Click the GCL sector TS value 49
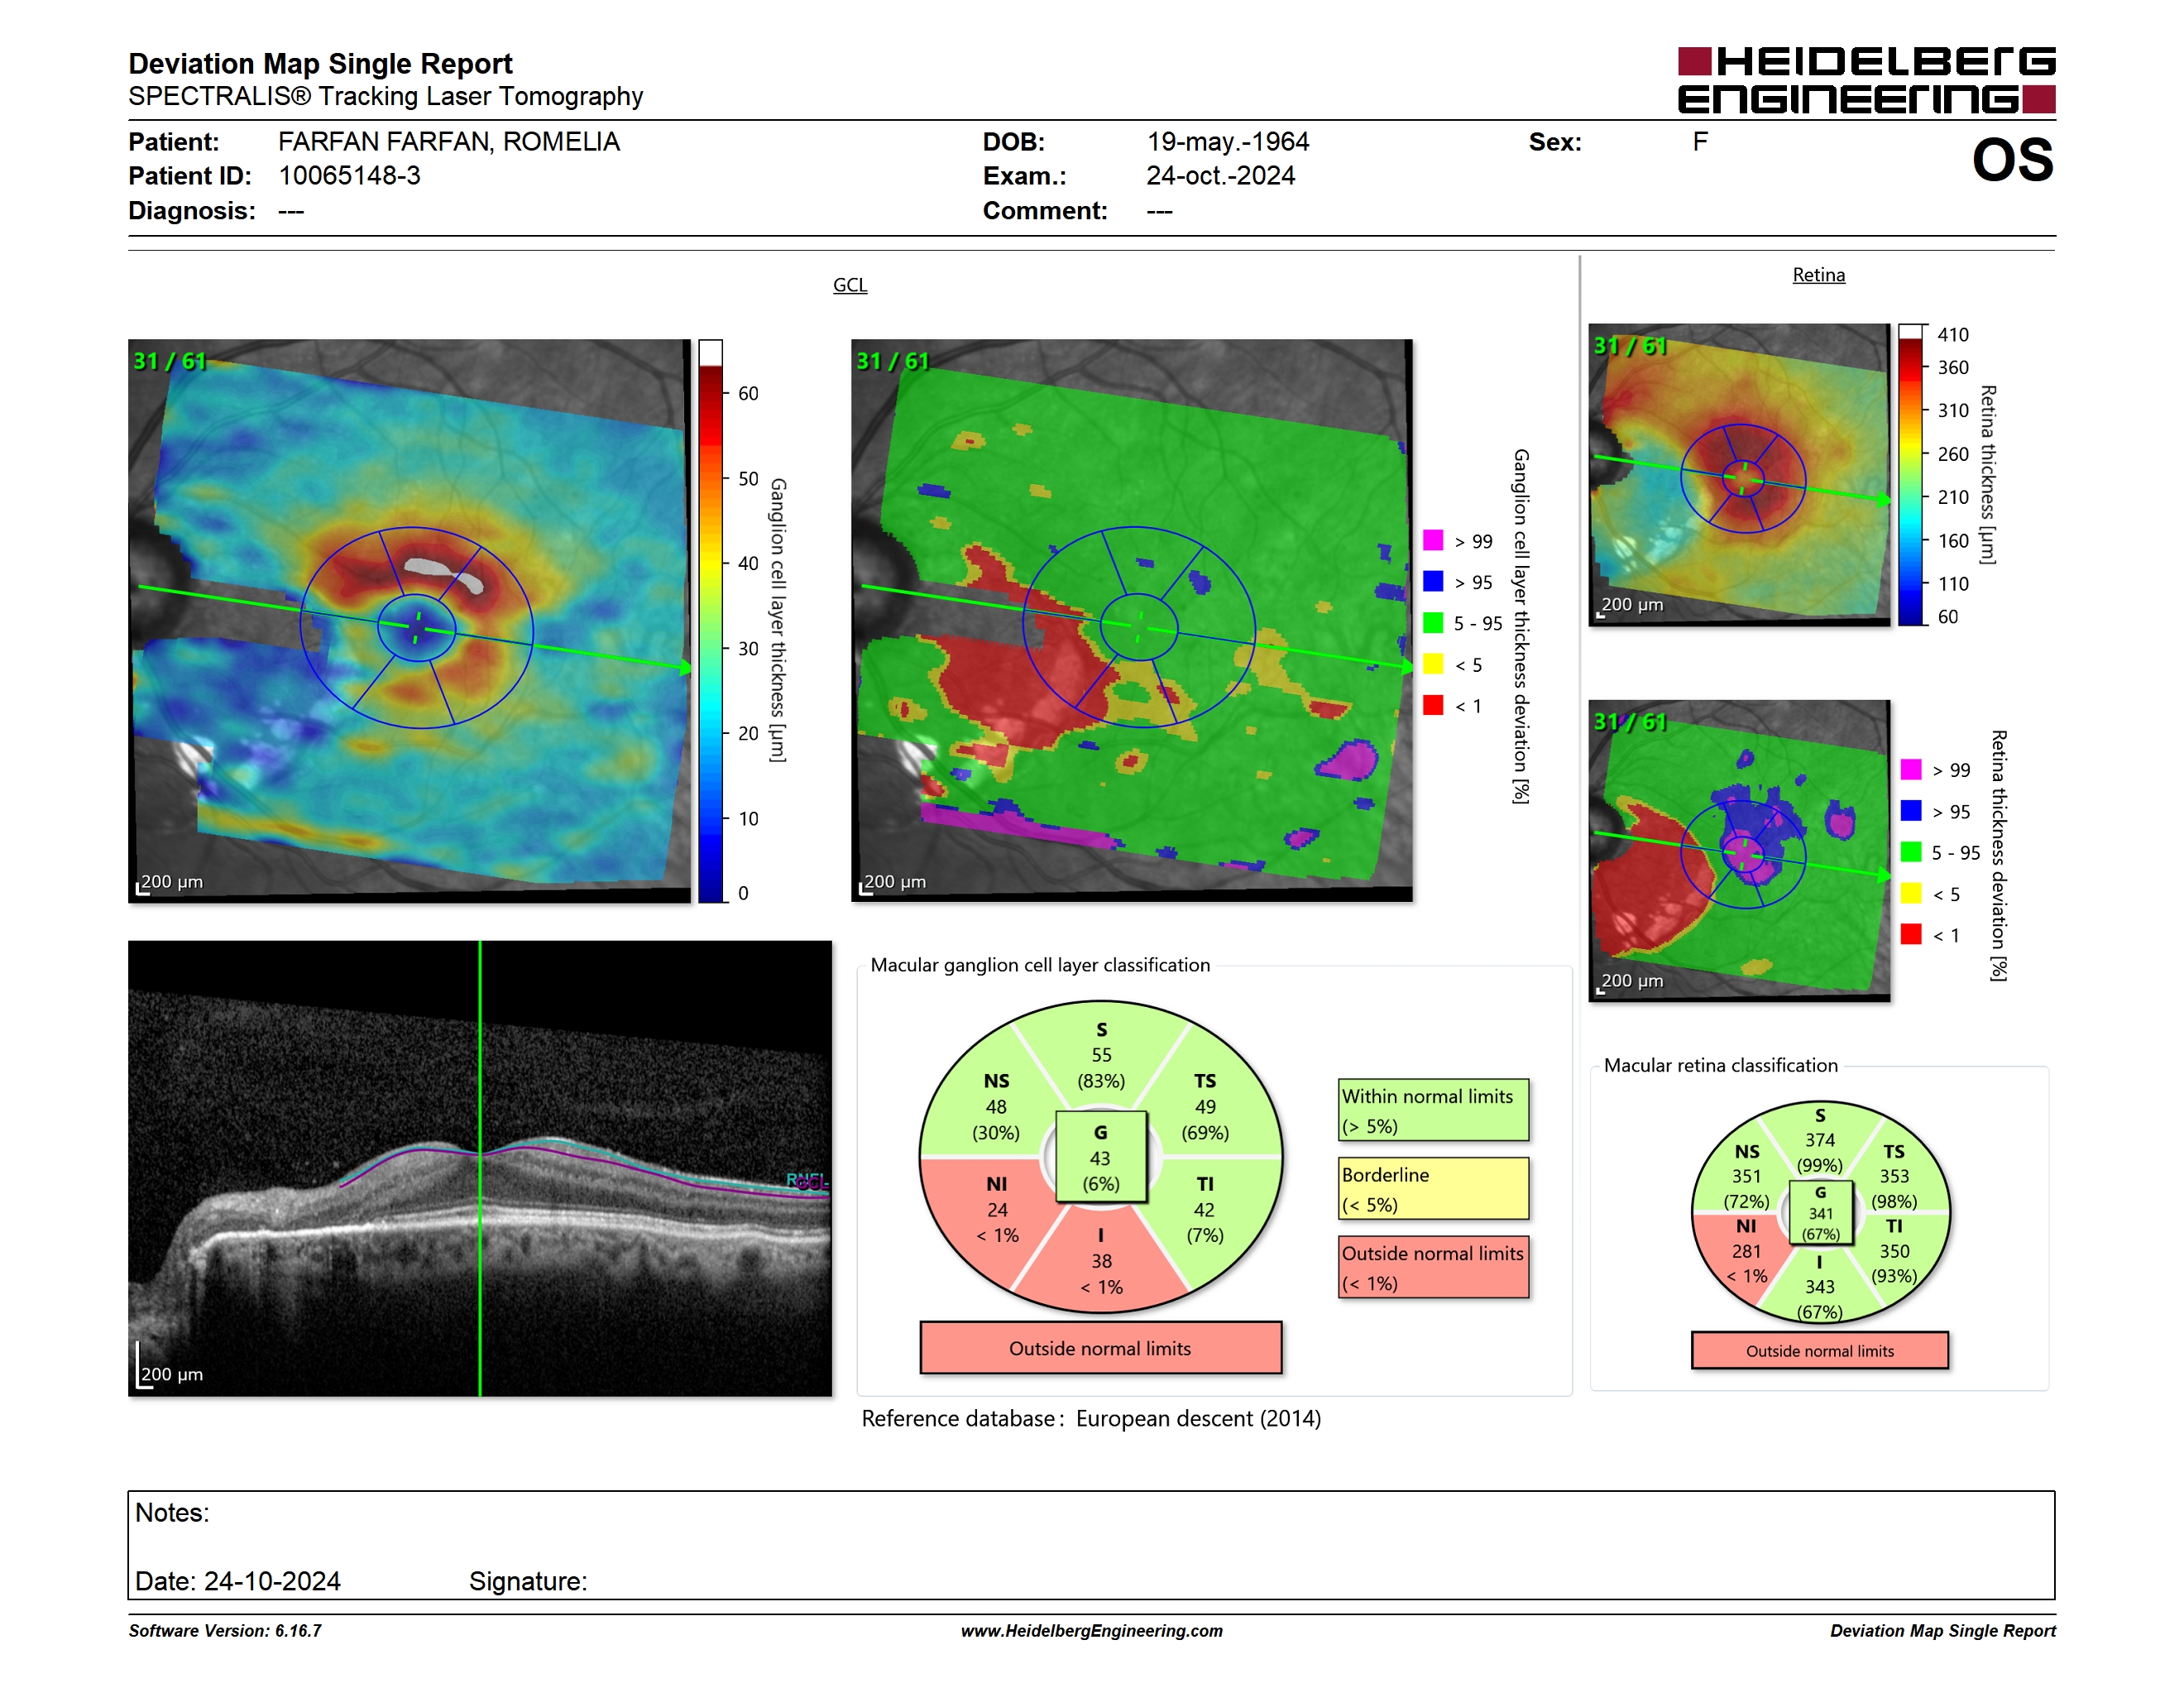This screenshot has height=1688, width=2184. [1205, 1107]
